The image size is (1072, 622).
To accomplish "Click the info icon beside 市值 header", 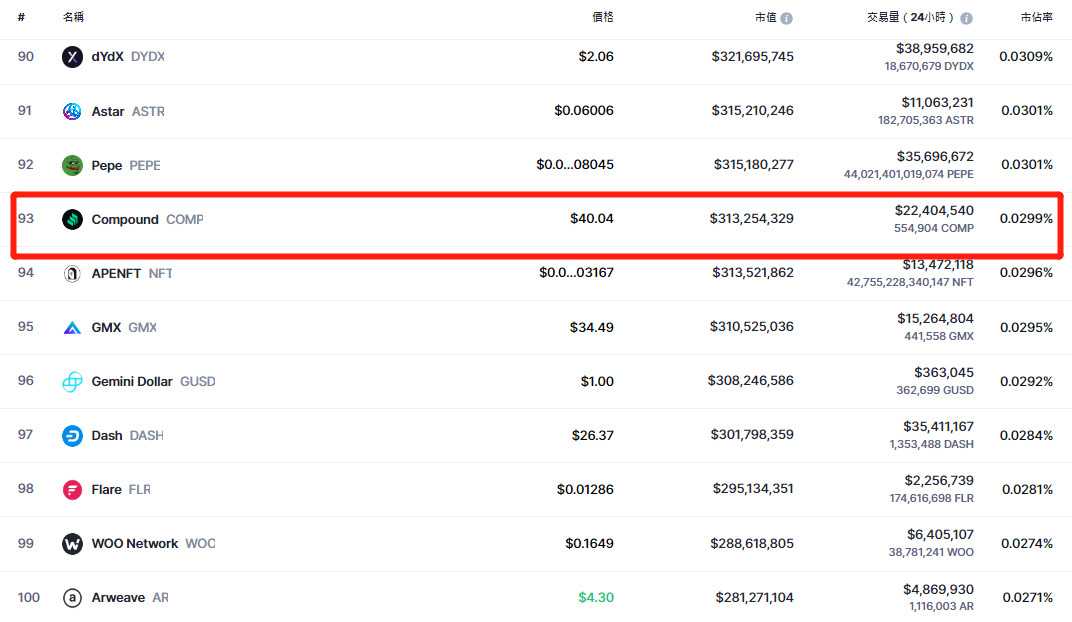I will [786, 18].
